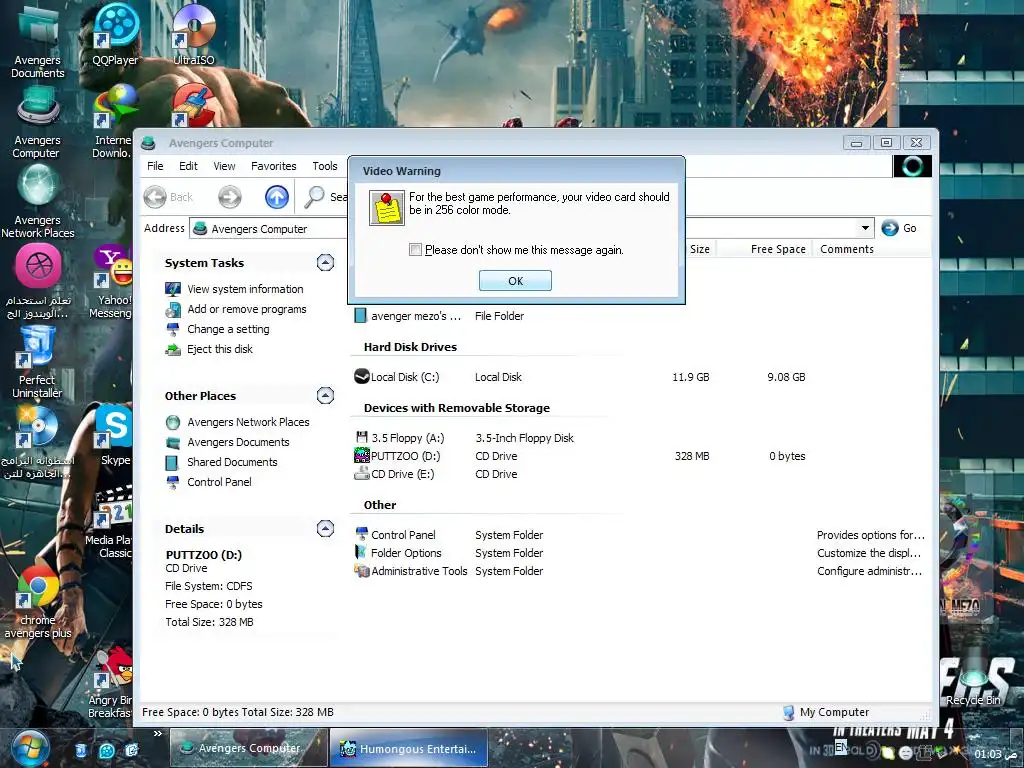The width and height of the screenshot is (1024, 768).
Task: Open the Avengers Network Places desktop icon
Action: [37, 201]
